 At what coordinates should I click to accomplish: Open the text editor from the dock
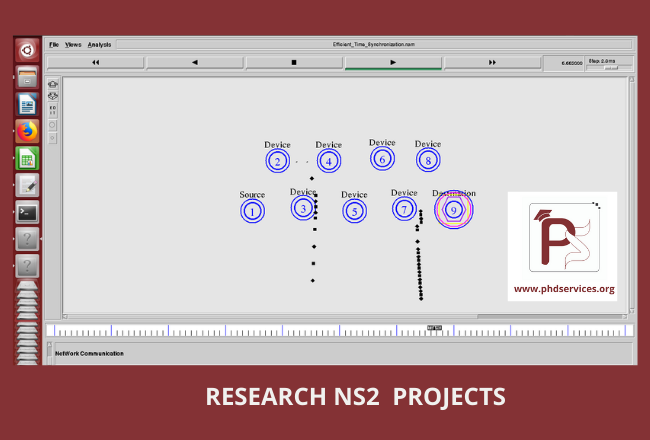[x=27, y=185]
